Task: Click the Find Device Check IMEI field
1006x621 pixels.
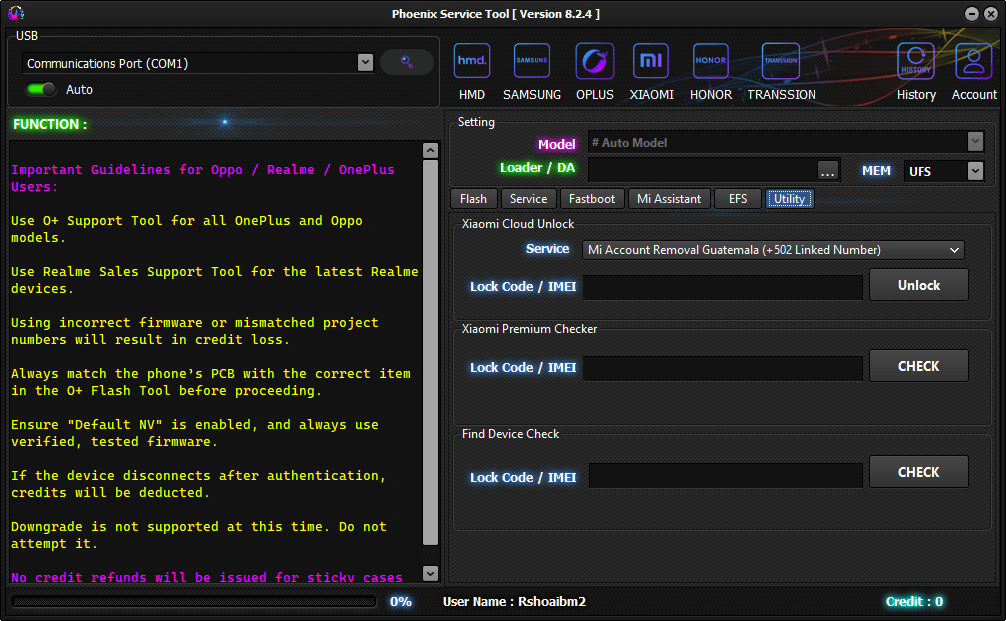Action: coord(725,476)
